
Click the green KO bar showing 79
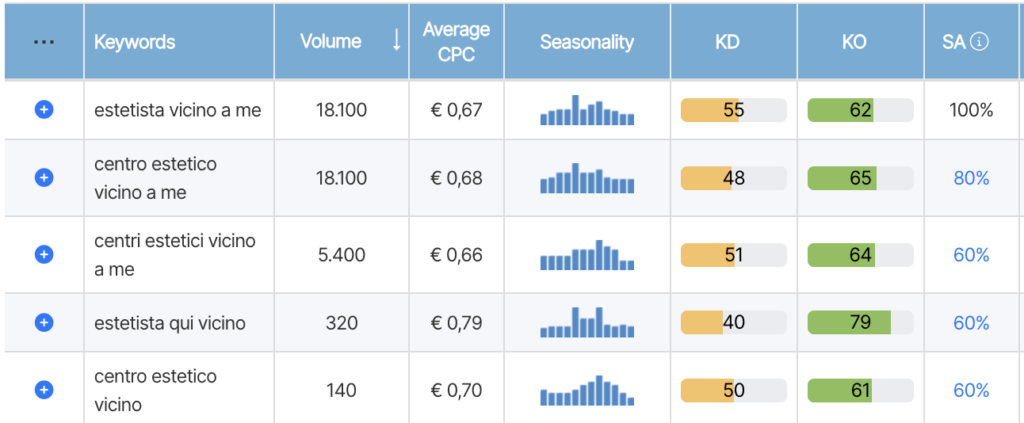pyautogui.click(x=859, y=323)
